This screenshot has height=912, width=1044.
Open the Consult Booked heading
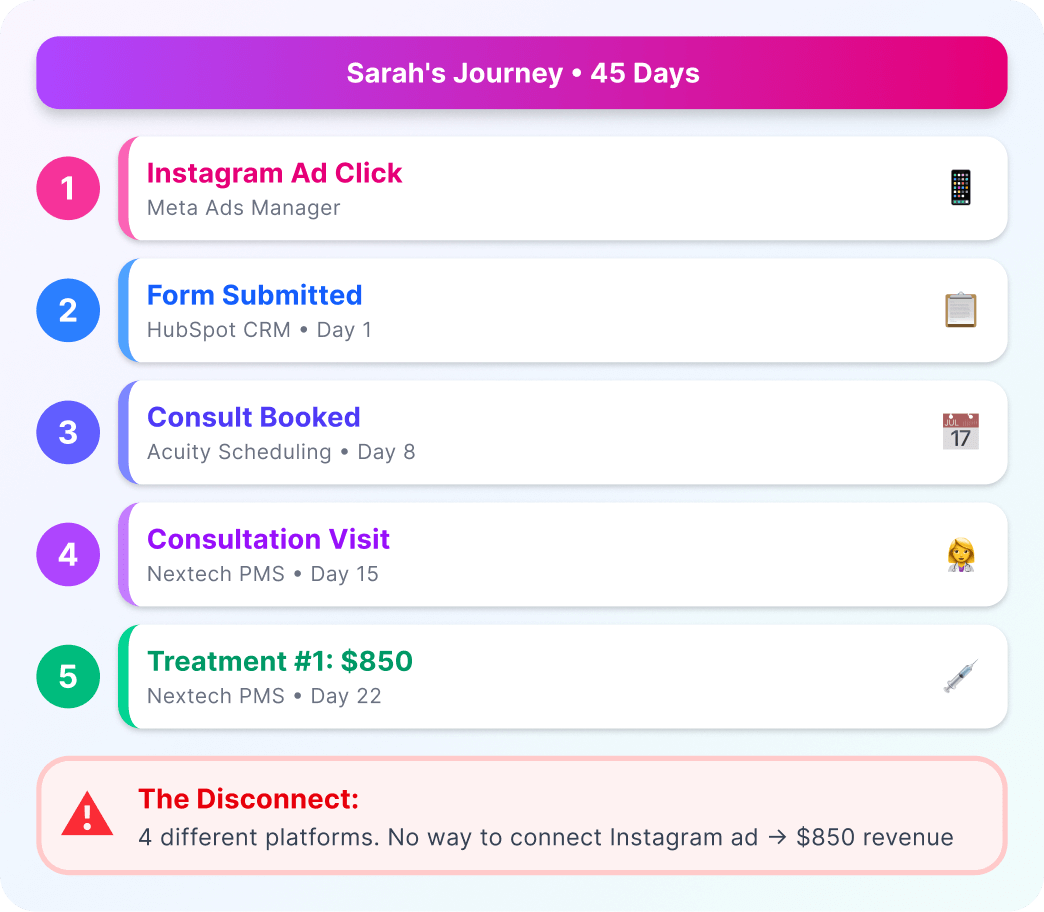pyautogui.click(x=253, y=417)
